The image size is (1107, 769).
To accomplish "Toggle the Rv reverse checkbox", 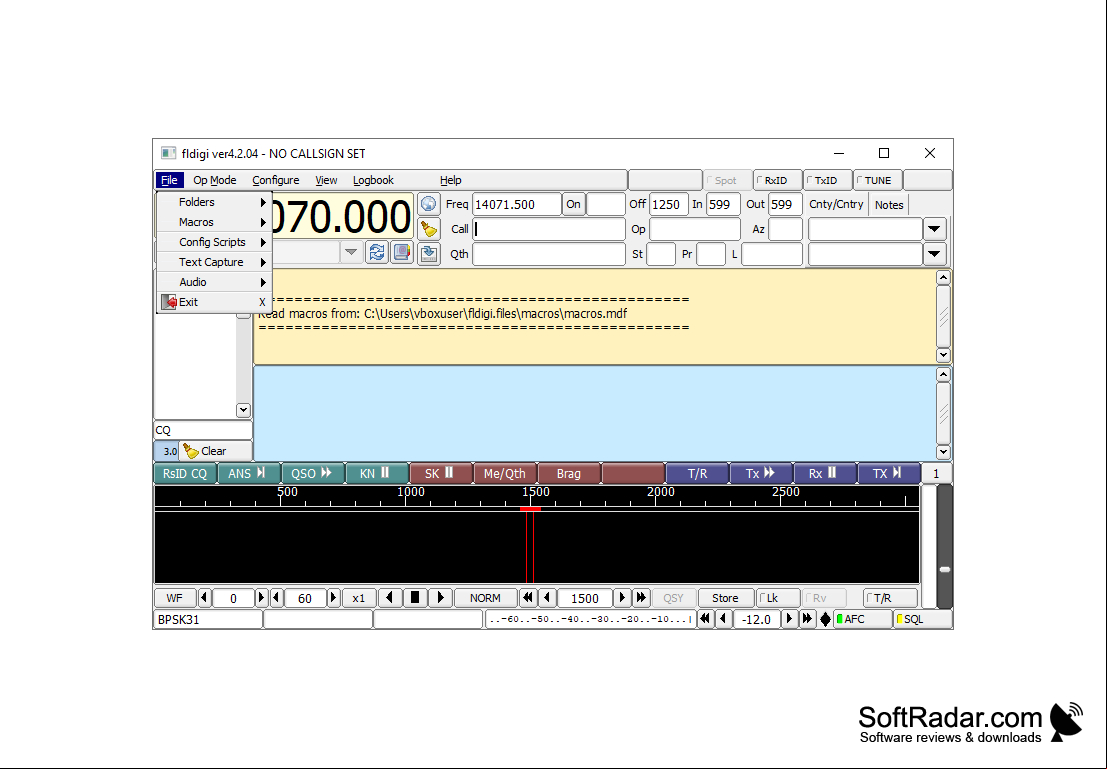I will pos(824,597).
